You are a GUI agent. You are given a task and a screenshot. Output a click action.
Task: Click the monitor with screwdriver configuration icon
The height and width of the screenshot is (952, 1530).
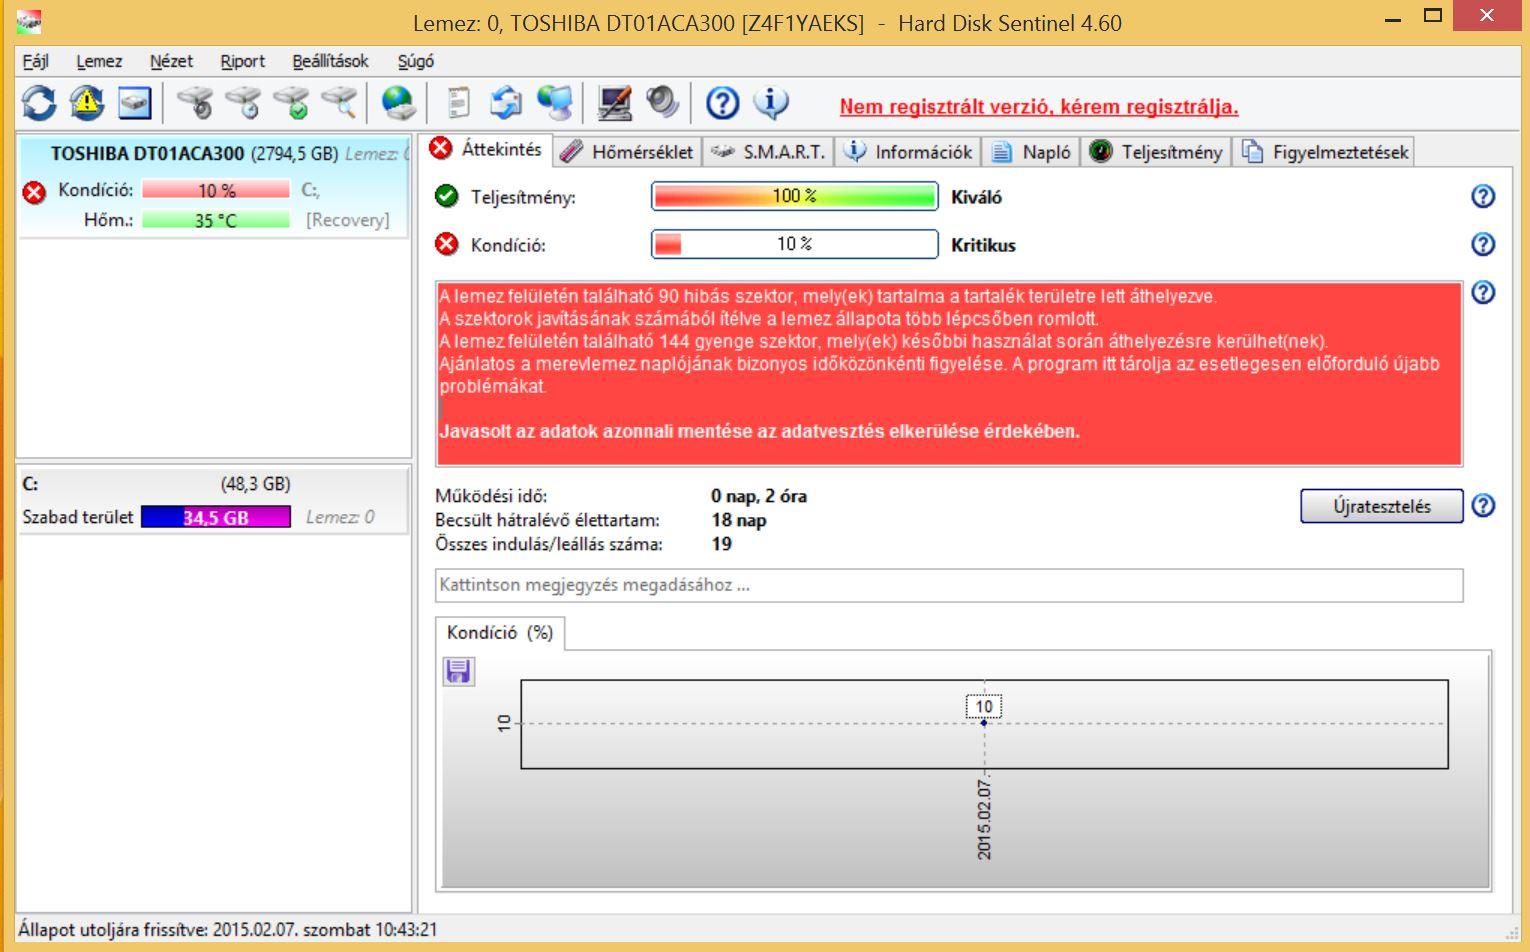tap(614, 102)
